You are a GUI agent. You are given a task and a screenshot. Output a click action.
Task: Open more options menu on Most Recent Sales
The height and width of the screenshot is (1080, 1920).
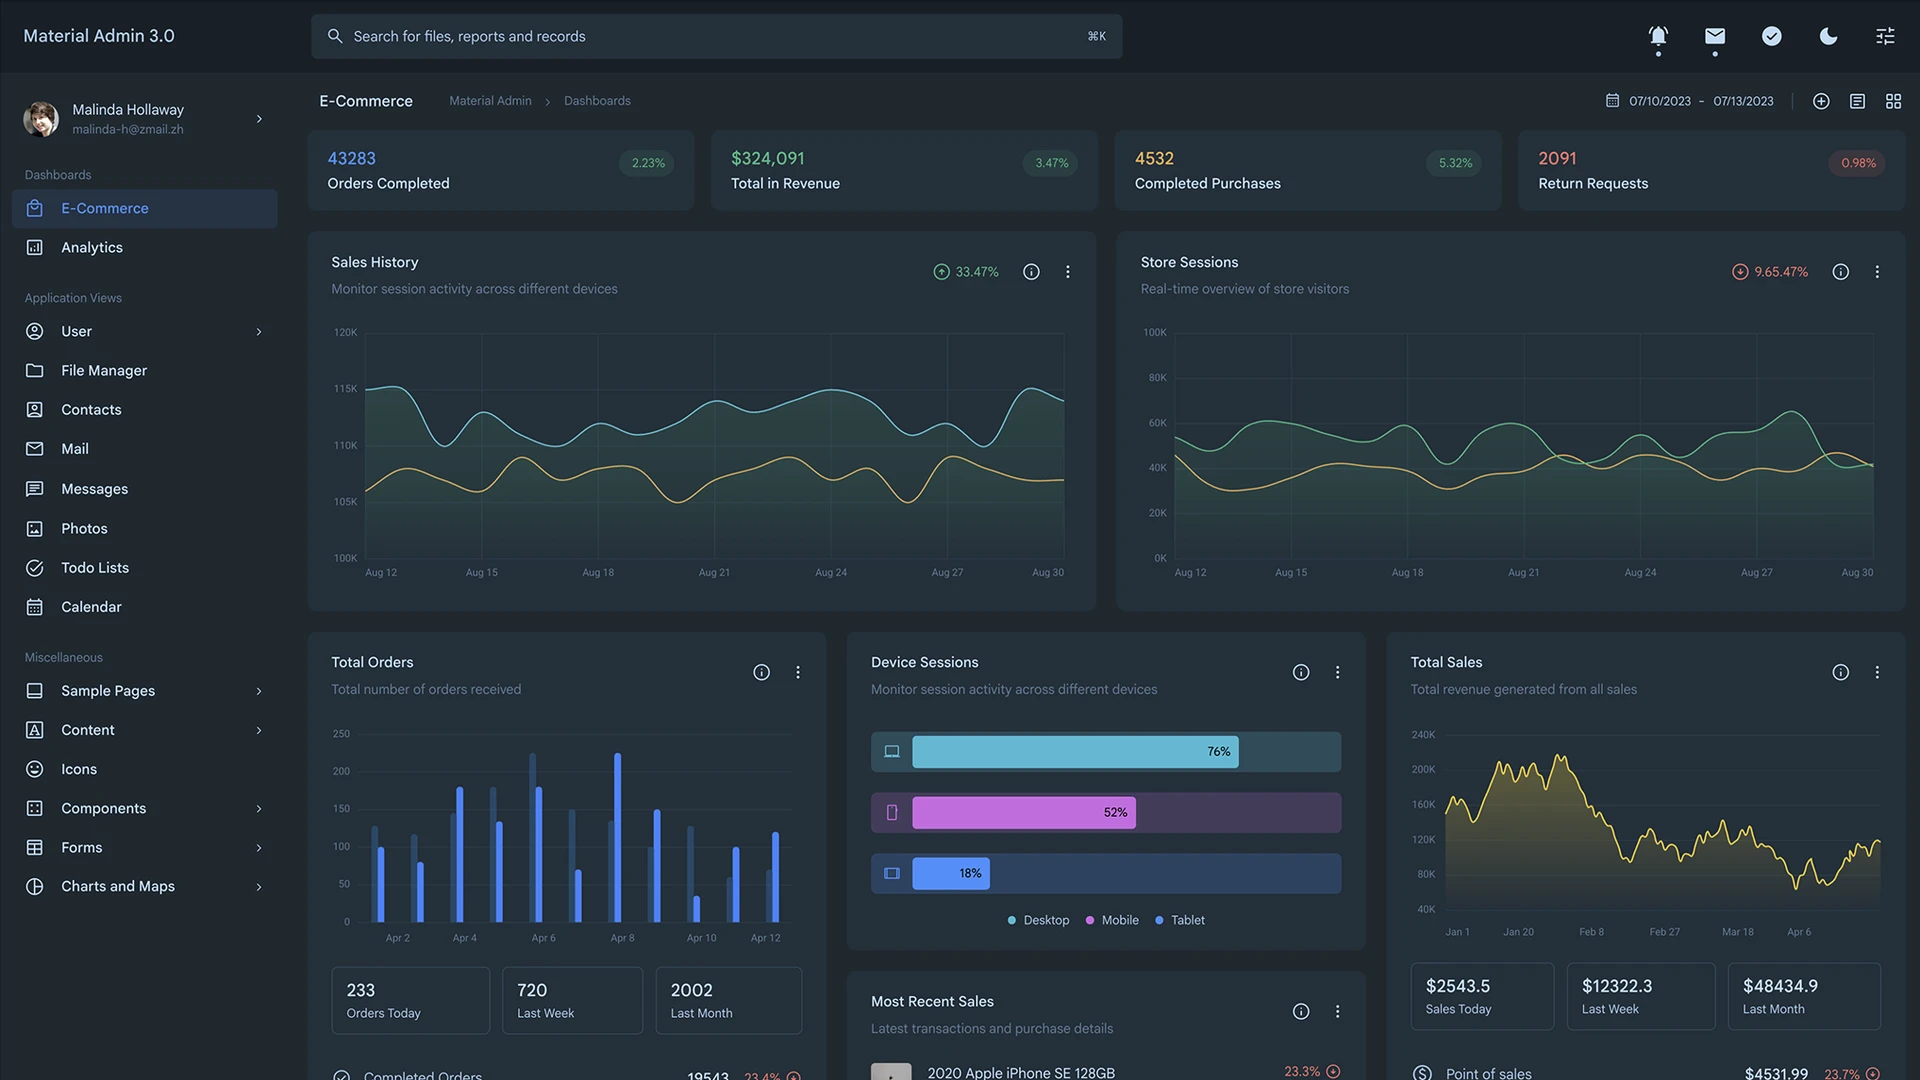click(x=1337, y=1011)
